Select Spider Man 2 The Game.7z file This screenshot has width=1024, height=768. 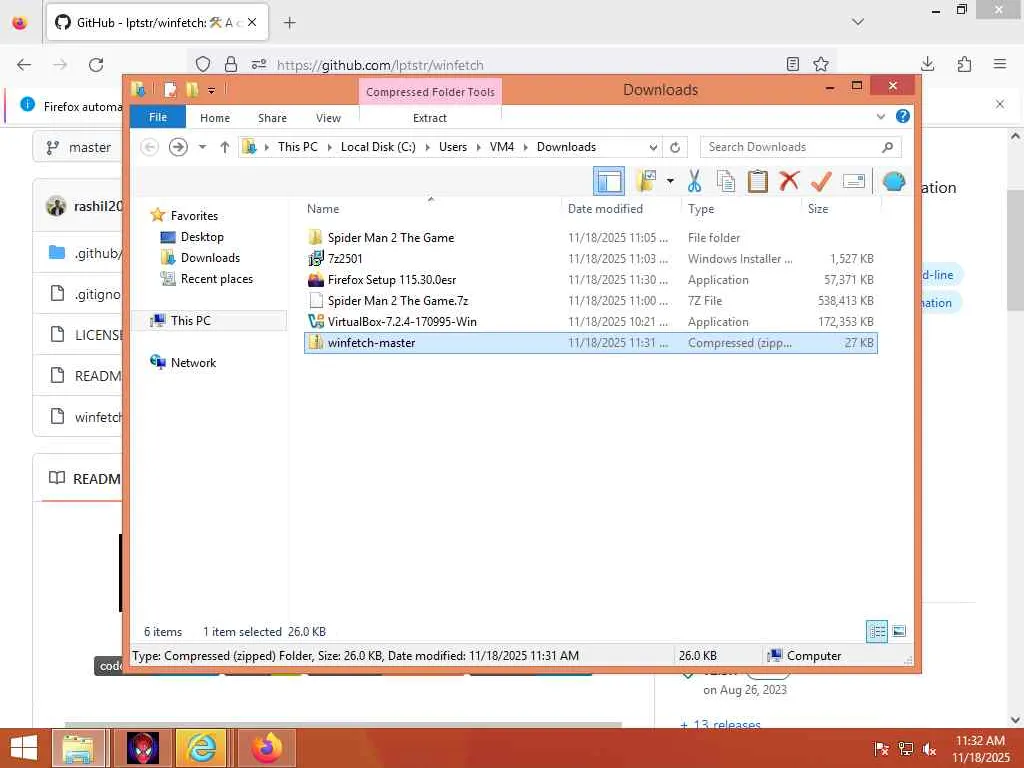pos(590,300)
